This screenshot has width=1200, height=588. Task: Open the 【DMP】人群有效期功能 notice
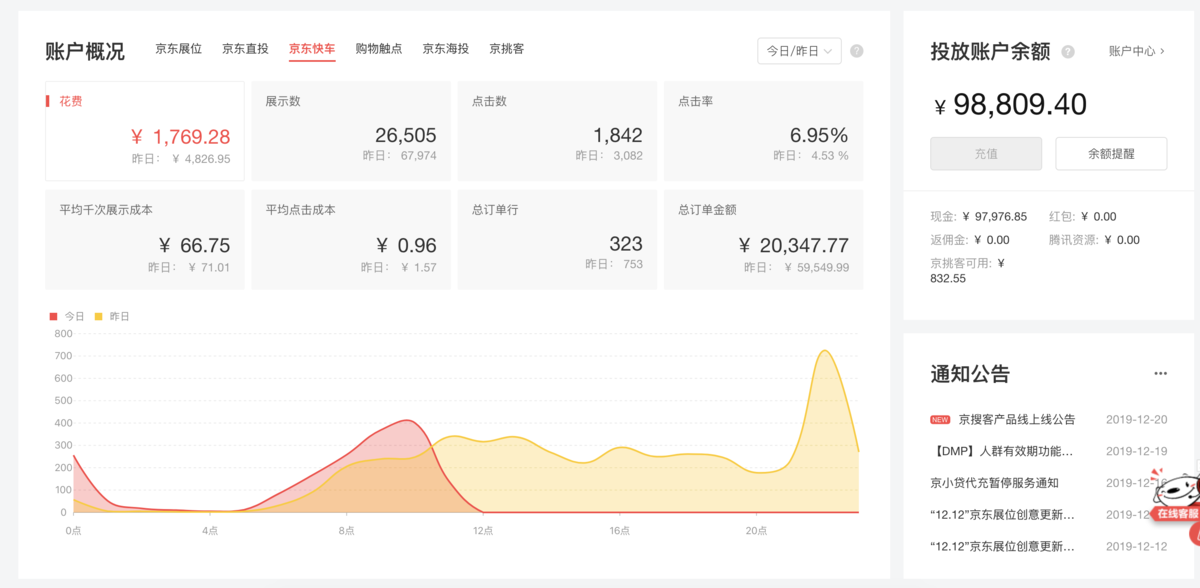click(1002, 451)
